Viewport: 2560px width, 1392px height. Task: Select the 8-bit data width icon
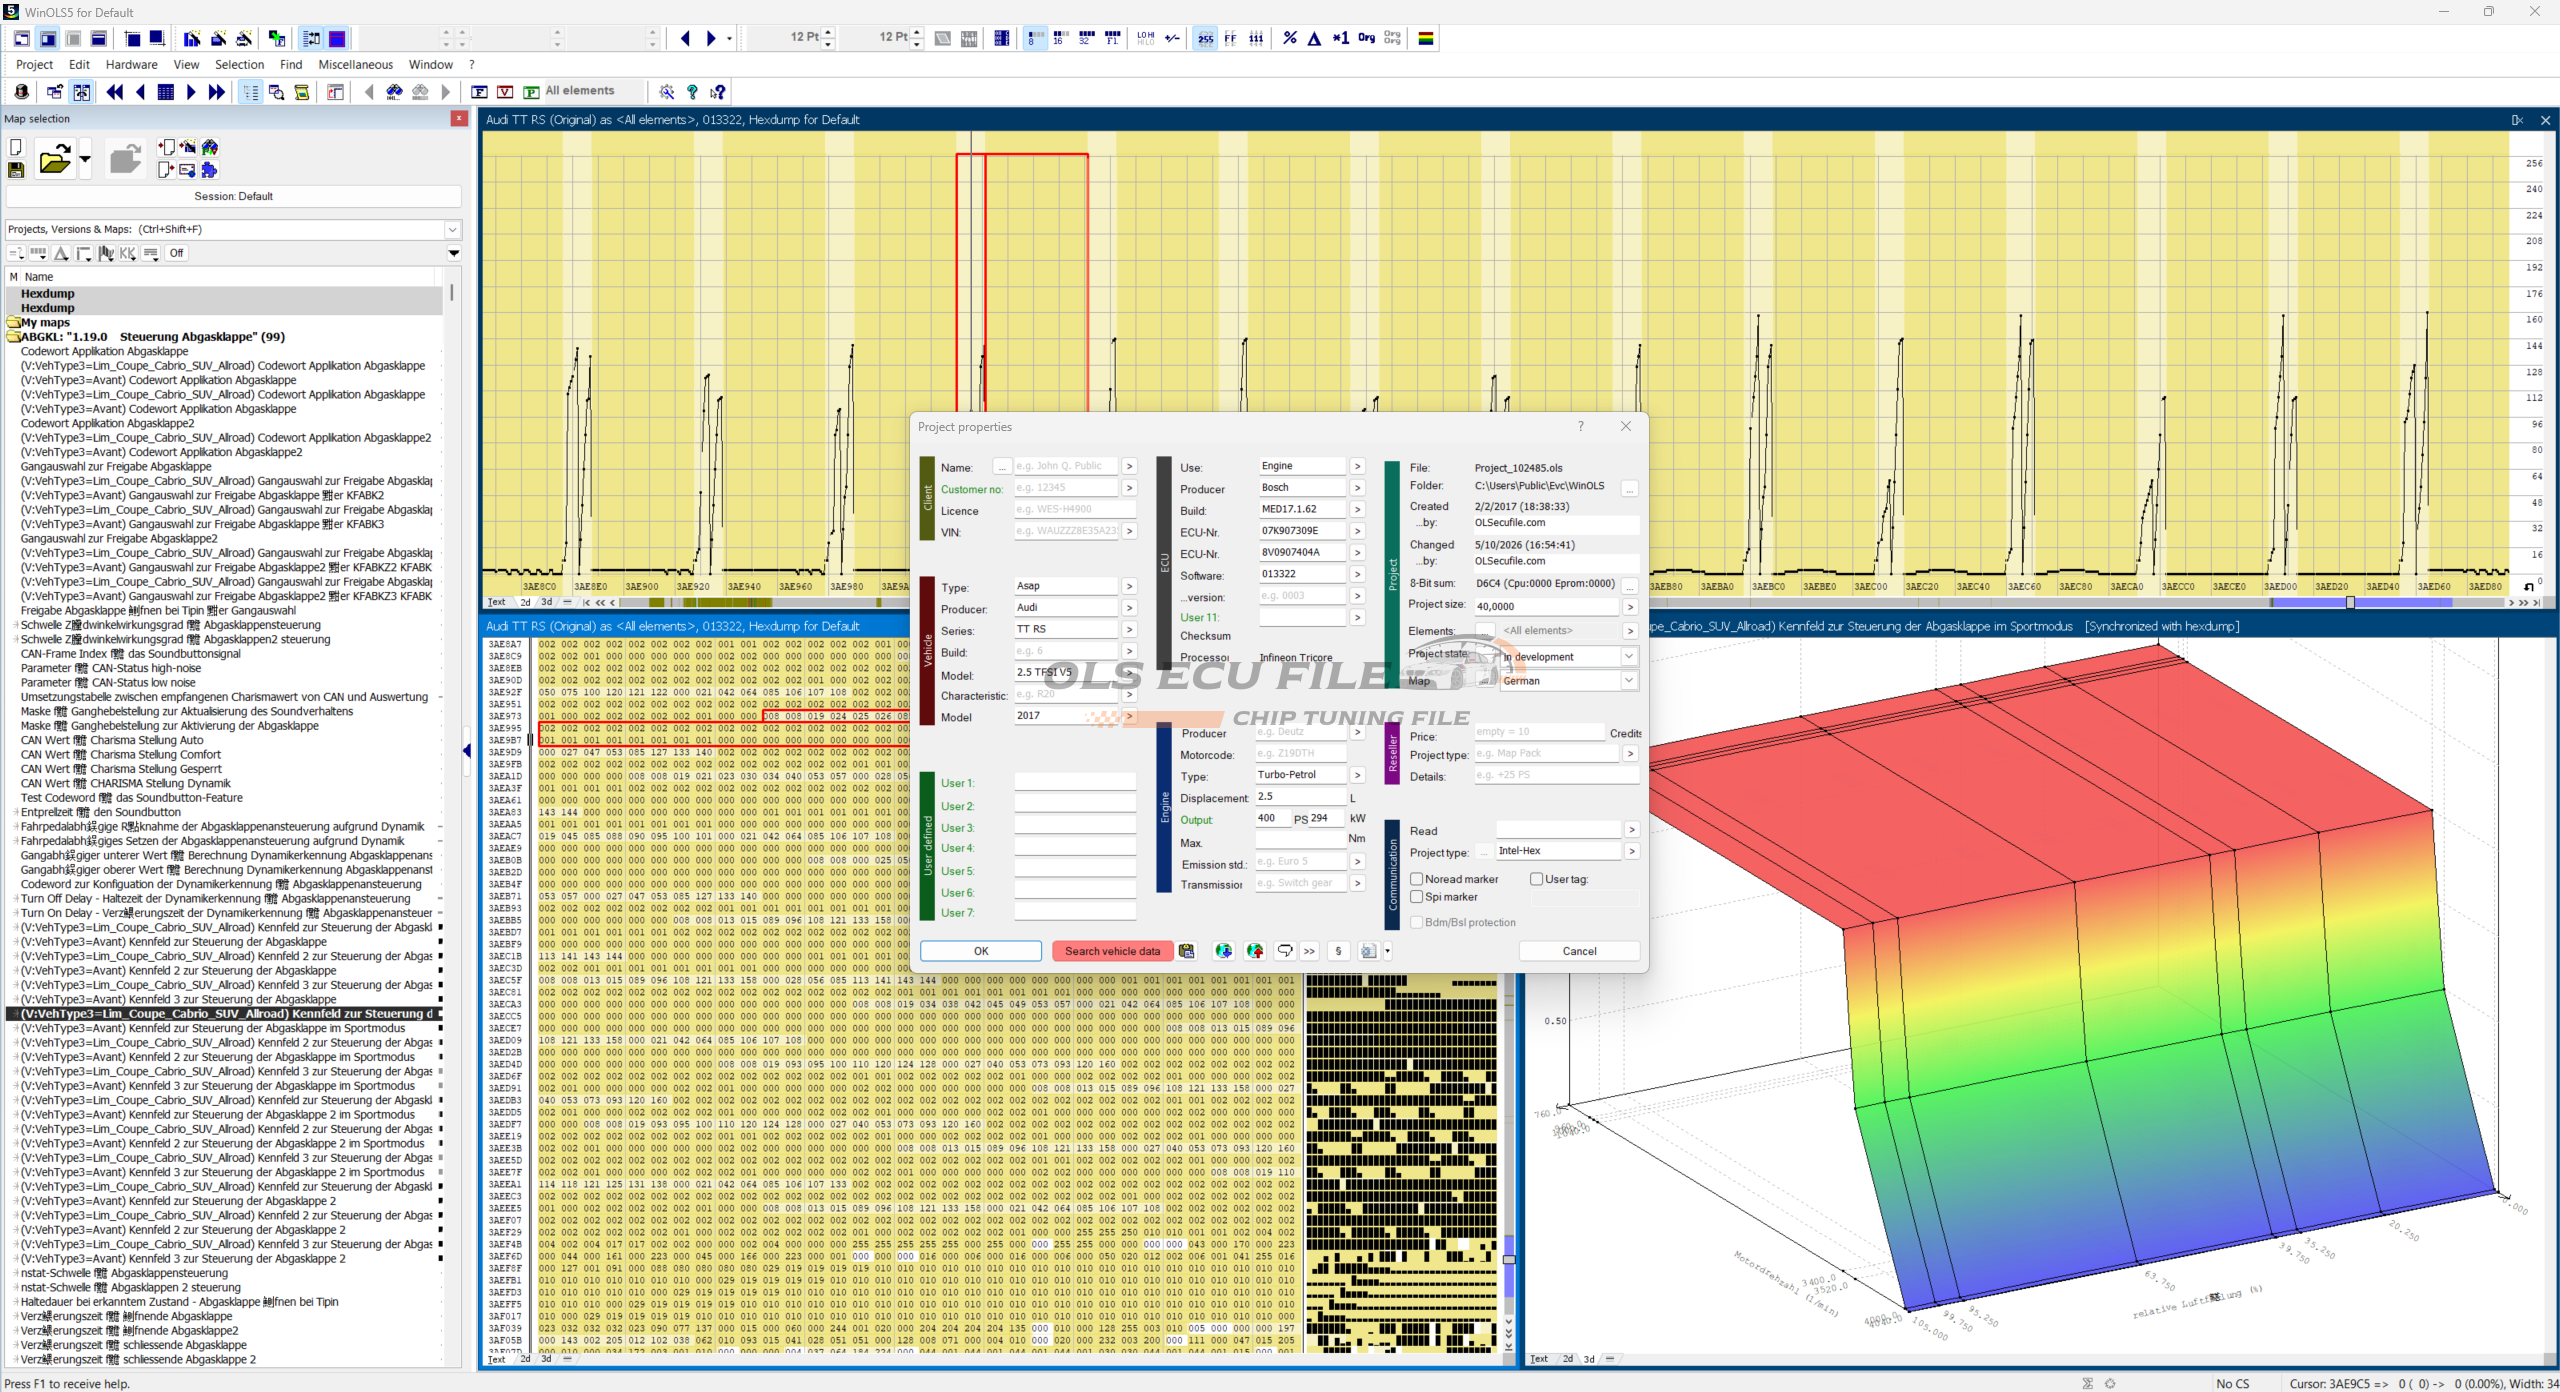tap(1034, 38)
